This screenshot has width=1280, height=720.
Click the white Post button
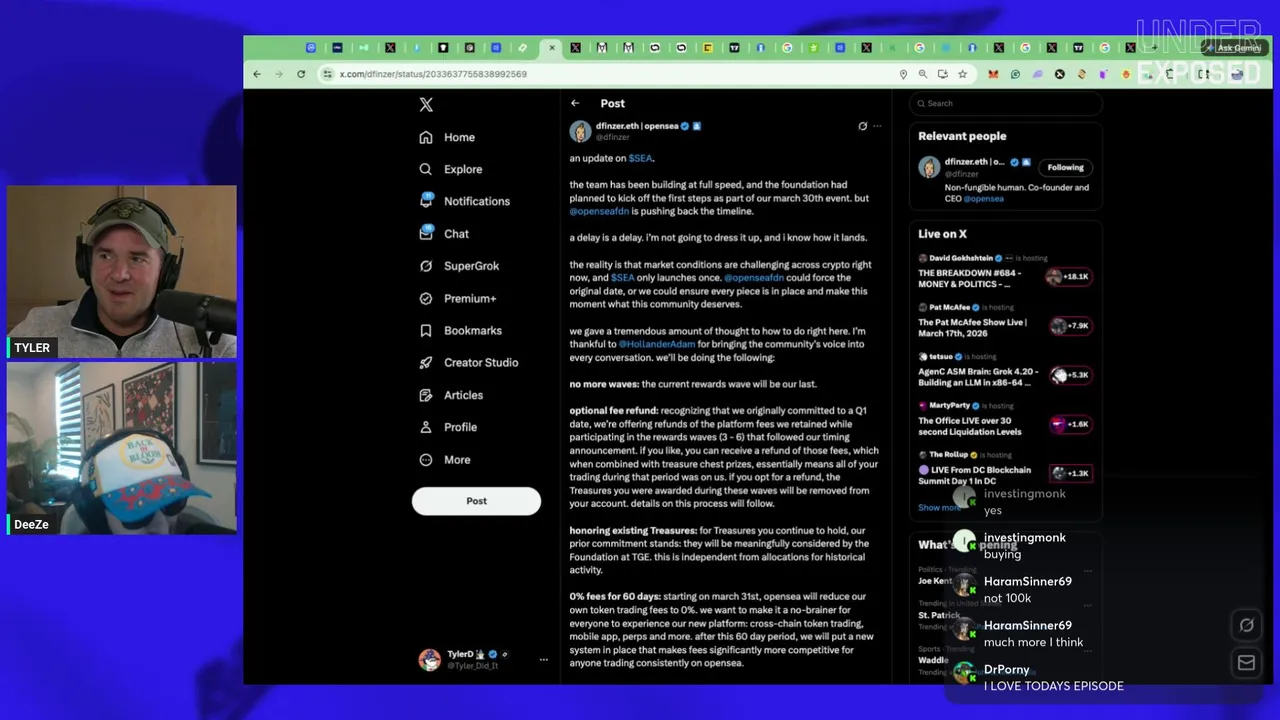click(x=476, y=501)
